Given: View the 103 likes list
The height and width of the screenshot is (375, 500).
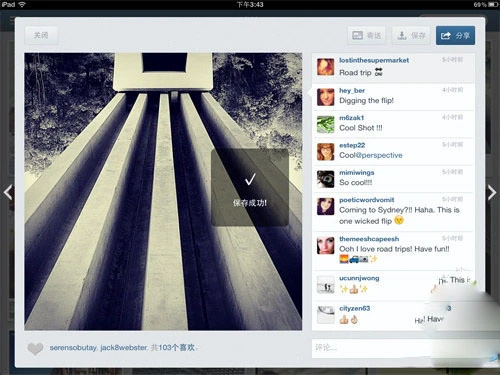Looking at the screenshot, I should pos(173,348).
